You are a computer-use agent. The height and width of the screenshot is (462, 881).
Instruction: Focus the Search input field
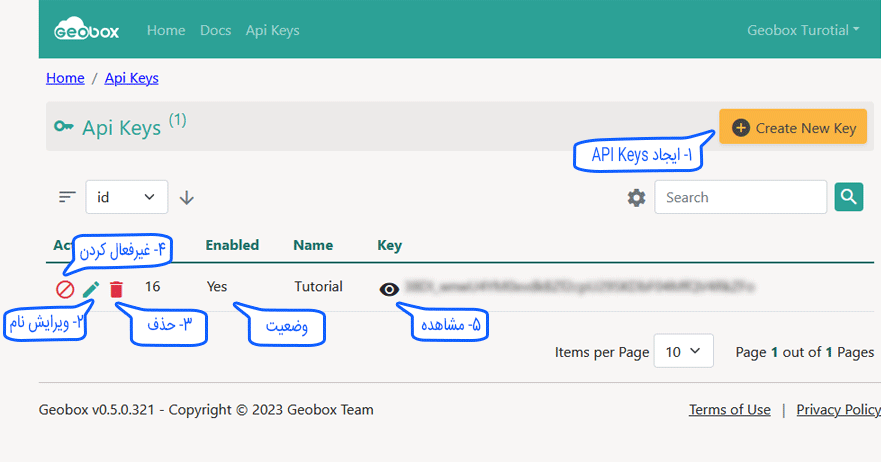tap(740, 198)
